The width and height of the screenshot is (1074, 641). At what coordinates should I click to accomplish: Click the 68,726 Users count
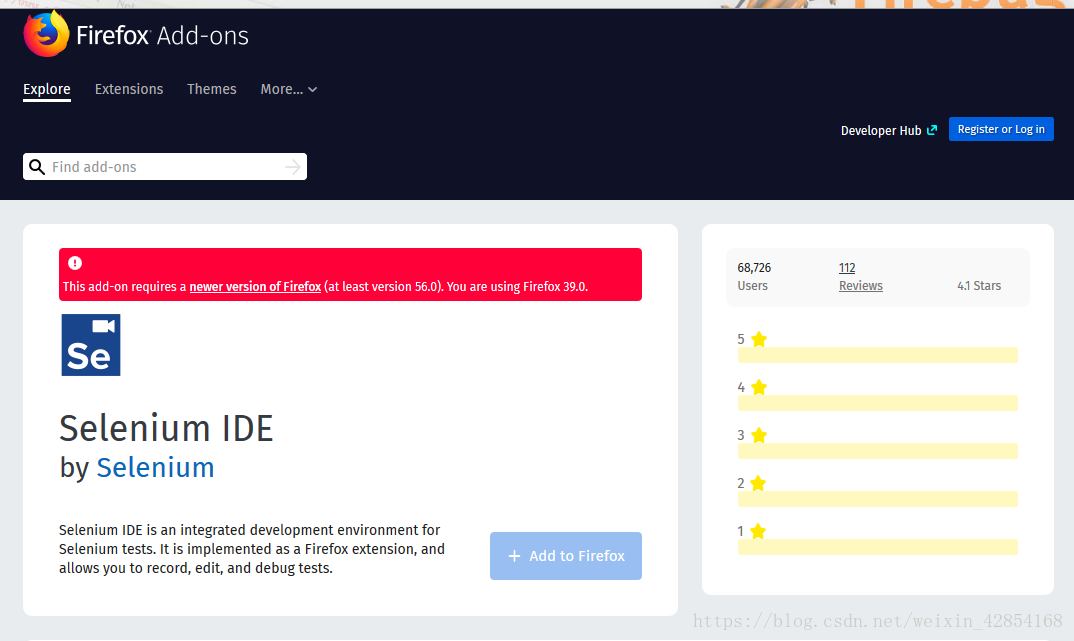click(x=753, y=277)
